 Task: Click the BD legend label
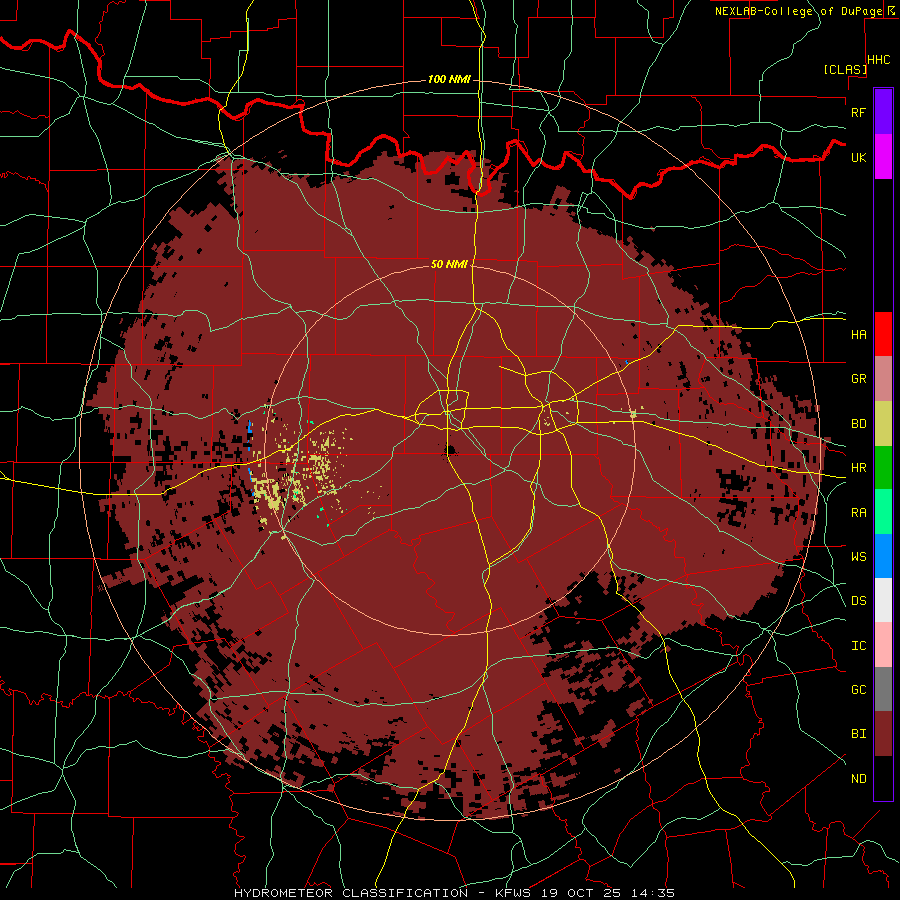[x=859, y=424]
